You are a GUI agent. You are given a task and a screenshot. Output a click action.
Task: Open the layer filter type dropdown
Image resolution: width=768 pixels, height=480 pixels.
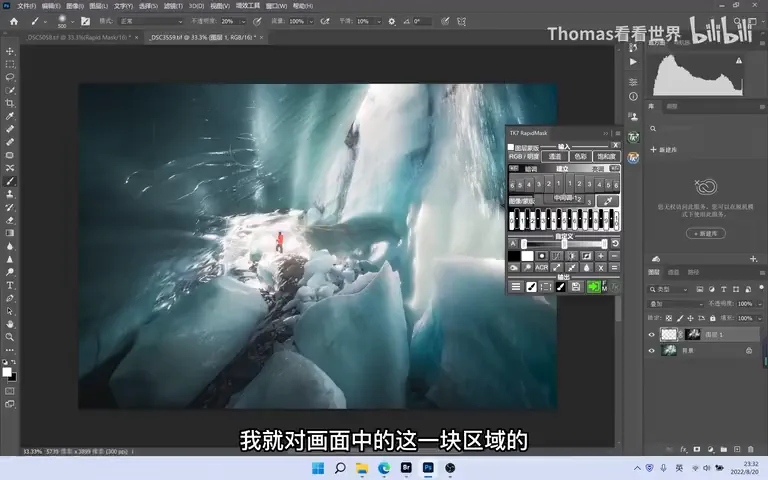(668, 289)
